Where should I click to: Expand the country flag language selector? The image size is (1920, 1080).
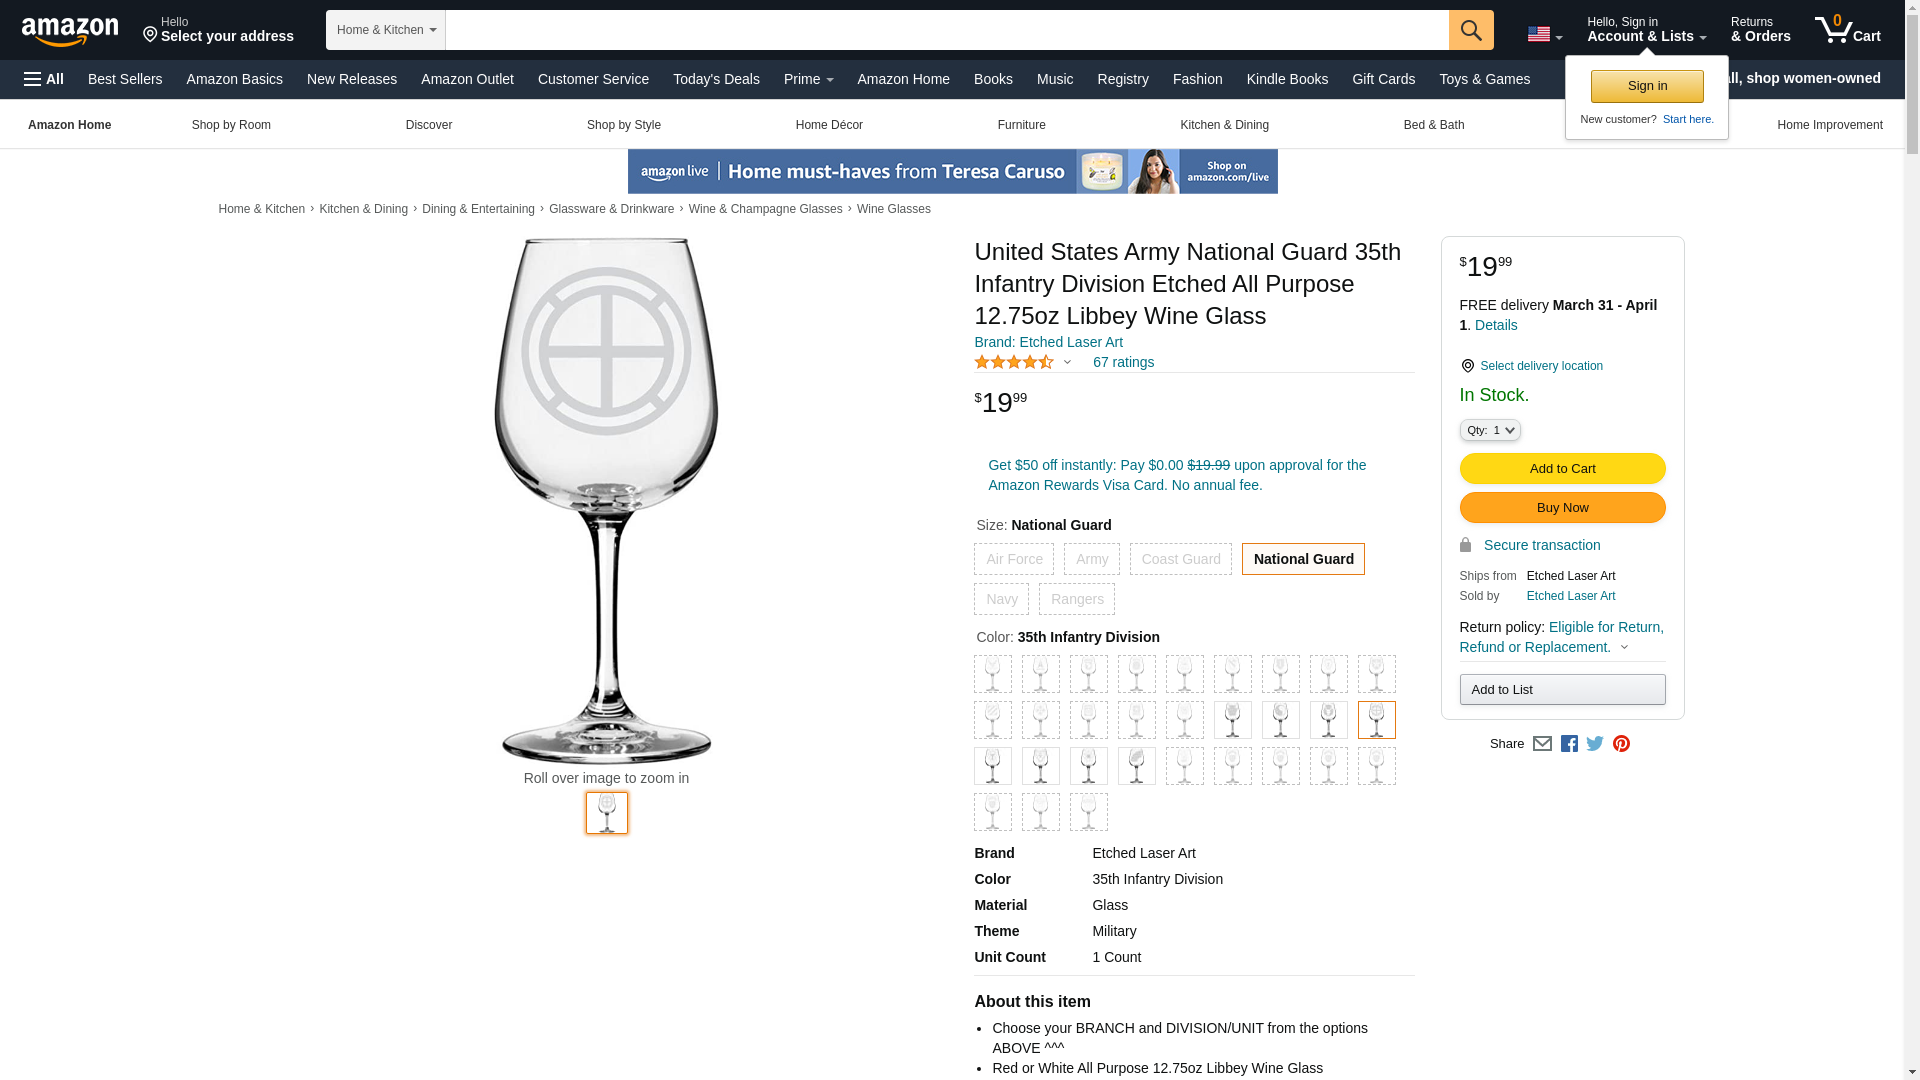tap(1544, 34)
